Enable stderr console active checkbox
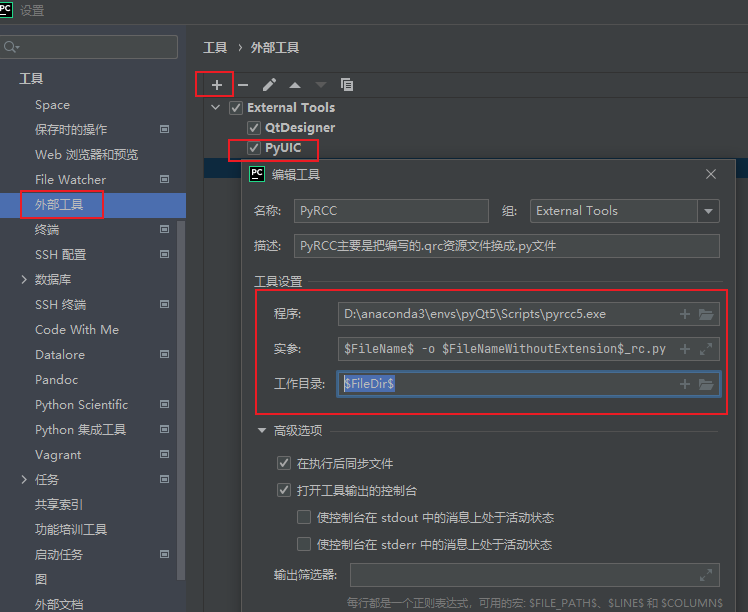 click(x=304, y=544)
